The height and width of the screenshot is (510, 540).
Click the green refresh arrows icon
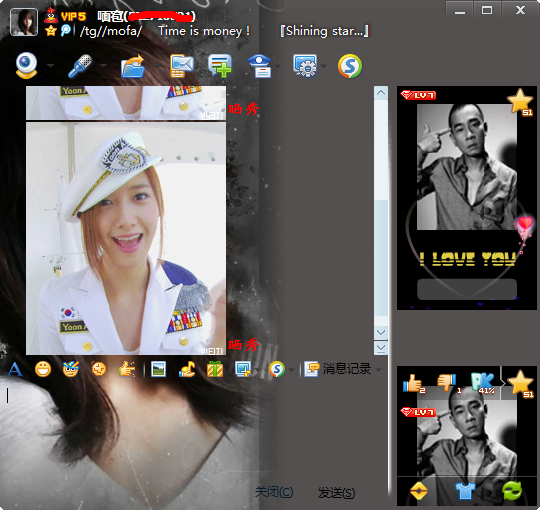512,490
